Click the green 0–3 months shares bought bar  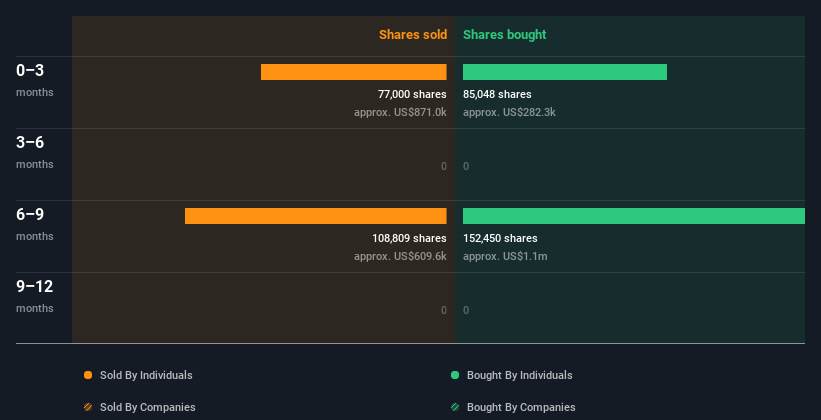click(x=565, y=72)
